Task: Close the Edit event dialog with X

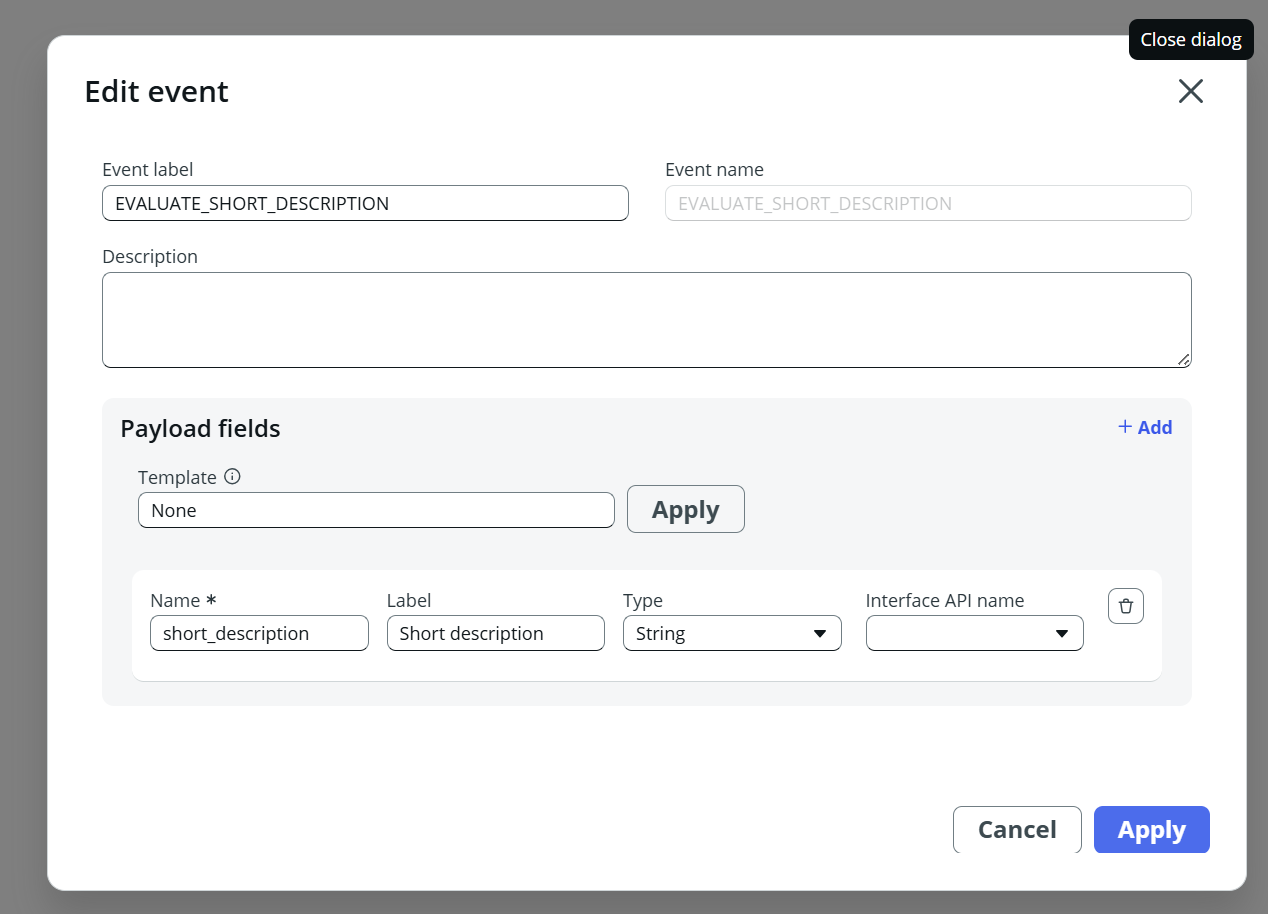Action: 1190,92
